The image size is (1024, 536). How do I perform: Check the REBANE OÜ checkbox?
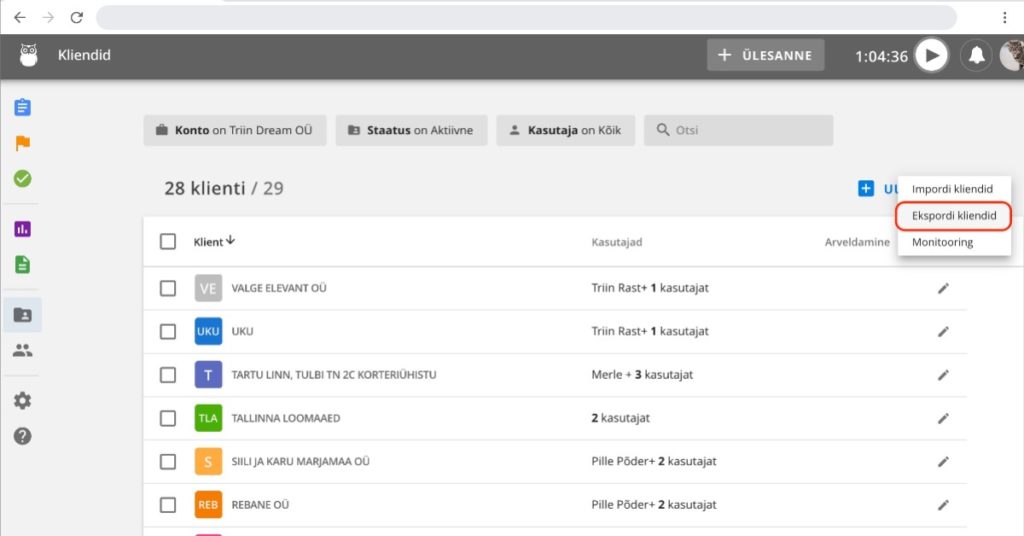[168, 505]
